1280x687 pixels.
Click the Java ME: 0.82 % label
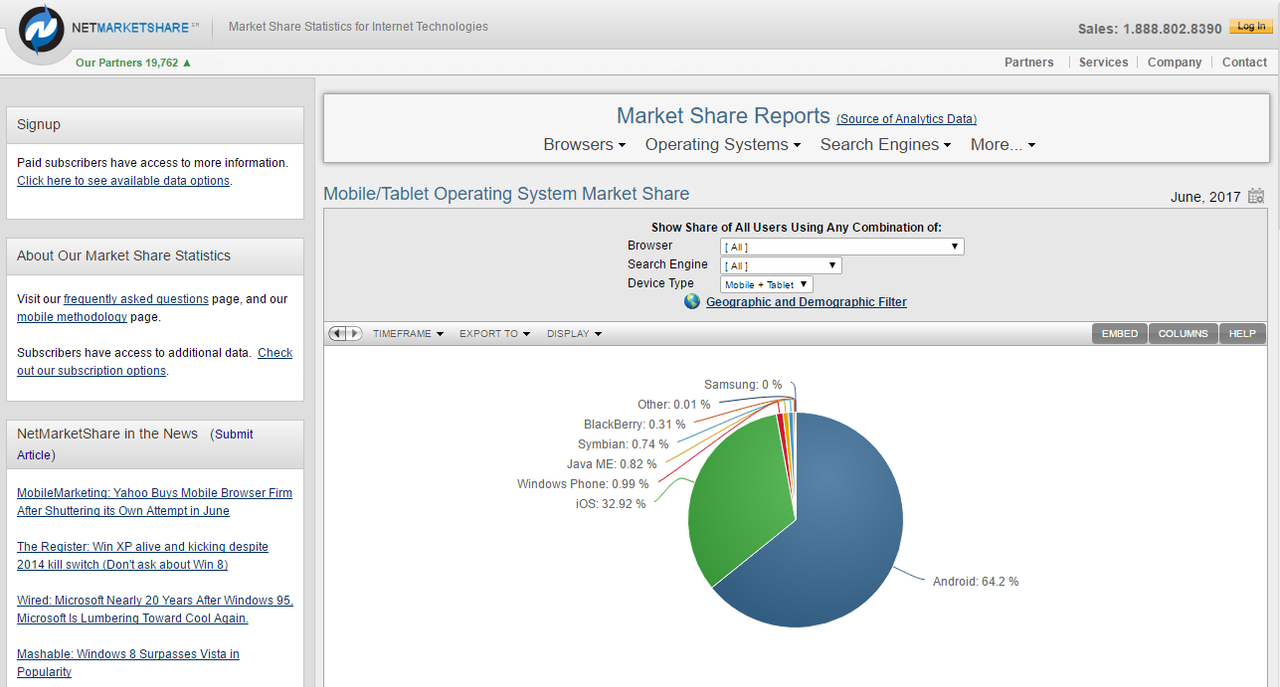612,464
